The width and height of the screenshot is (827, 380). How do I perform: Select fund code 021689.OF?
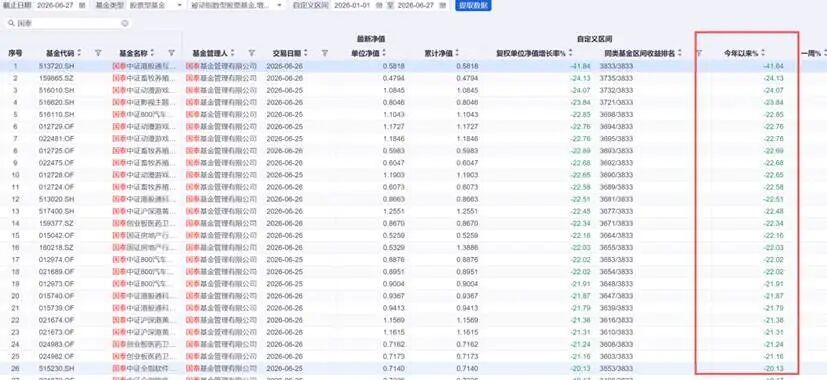pos(56,272)
